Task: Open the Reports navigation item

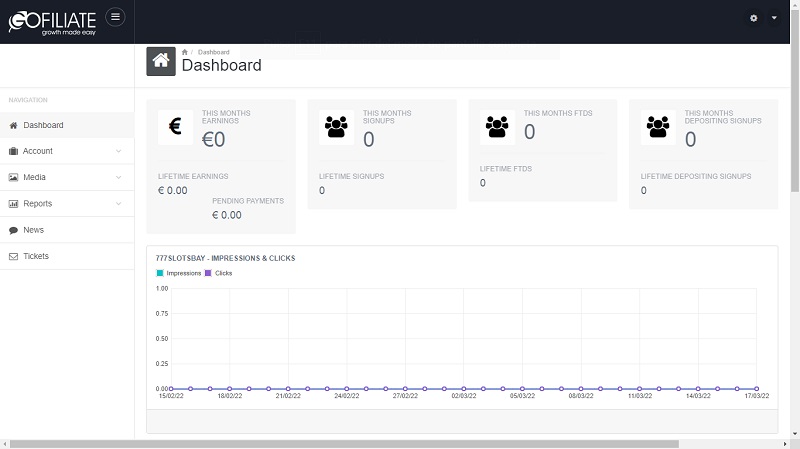Action: point(67,204)
